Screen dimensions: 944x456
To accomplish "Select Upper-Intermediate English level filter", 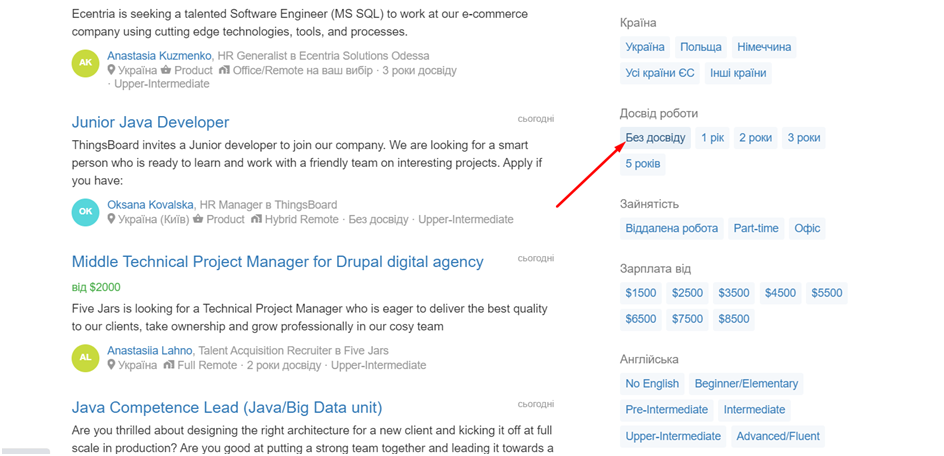I will (x=672, y=436).
